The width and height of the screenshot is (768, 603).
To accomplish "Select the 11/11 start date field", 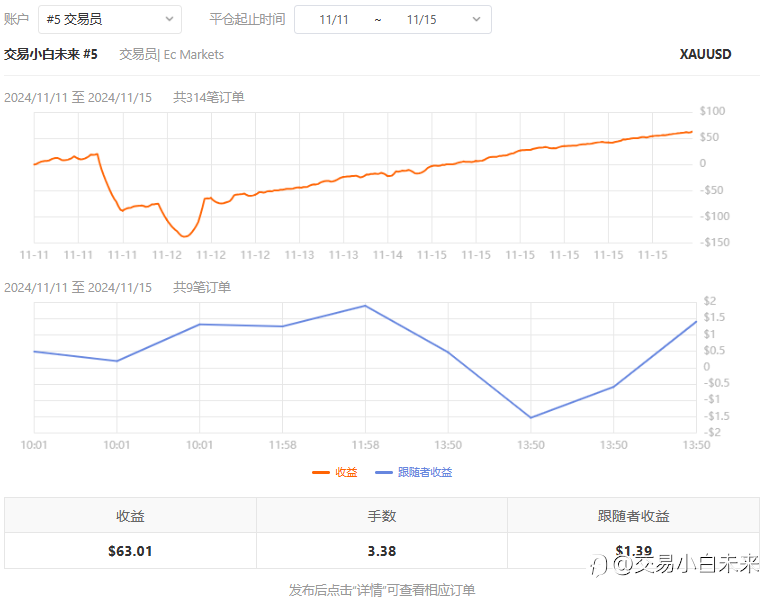I will tap(334, 20).
